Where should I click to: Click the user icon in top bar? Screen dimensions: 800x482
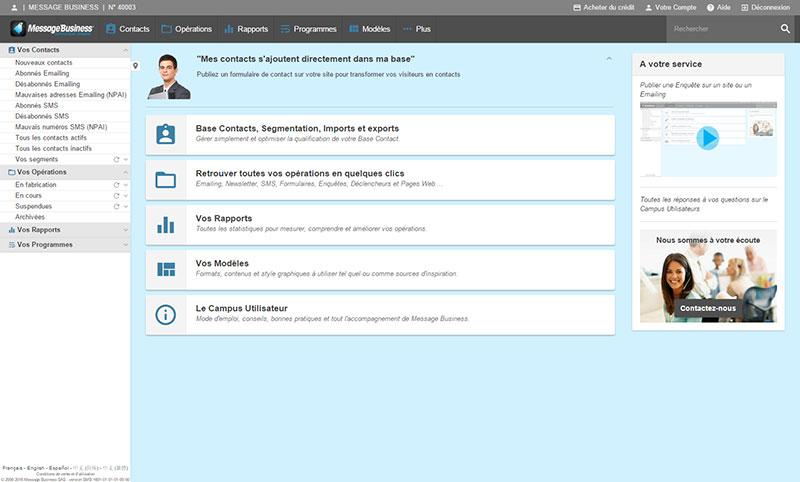pos(14,8)
